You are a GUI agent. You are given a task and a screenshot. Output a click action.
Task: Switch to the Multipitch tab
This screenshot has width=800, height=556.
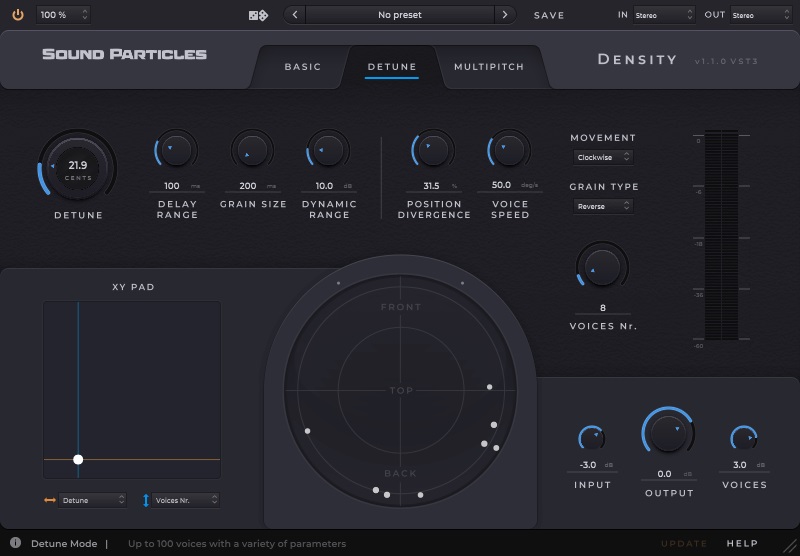pos(489,67)
